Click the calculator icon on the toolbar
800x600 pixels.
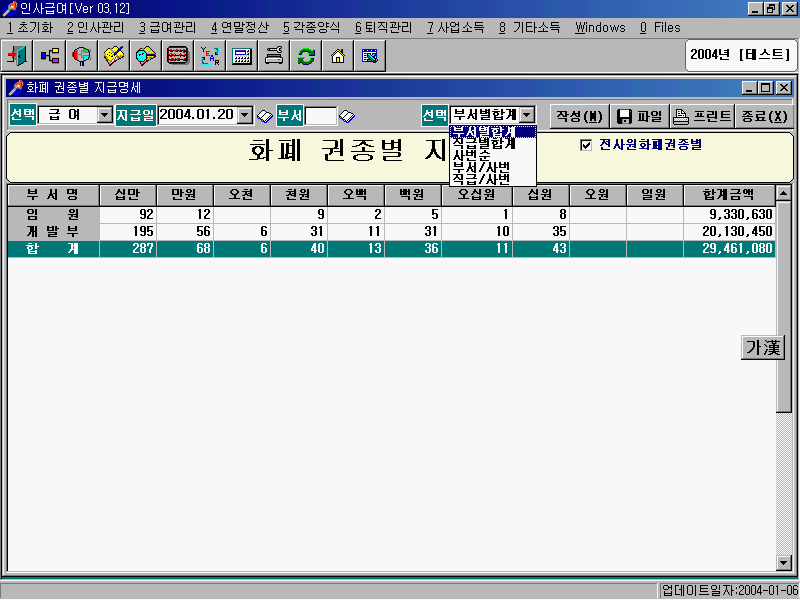pos(241,55)
